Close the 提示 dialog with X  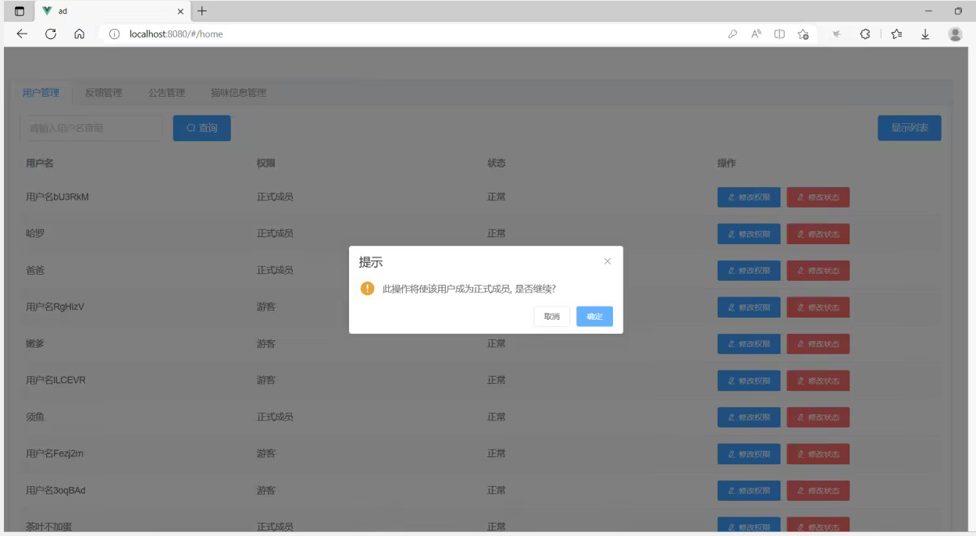coord(608,261)
